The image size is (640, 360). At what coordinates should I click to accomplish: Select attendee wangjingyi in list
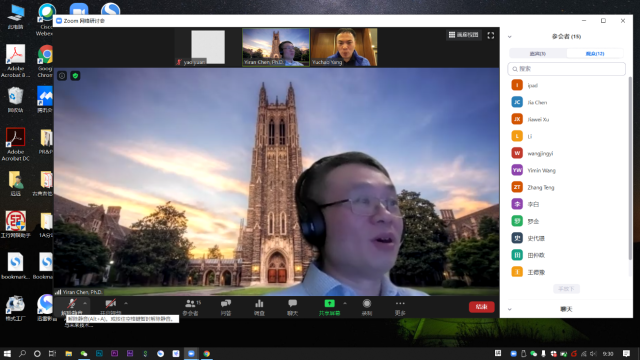pyautogui.click(x=567, y=153)
